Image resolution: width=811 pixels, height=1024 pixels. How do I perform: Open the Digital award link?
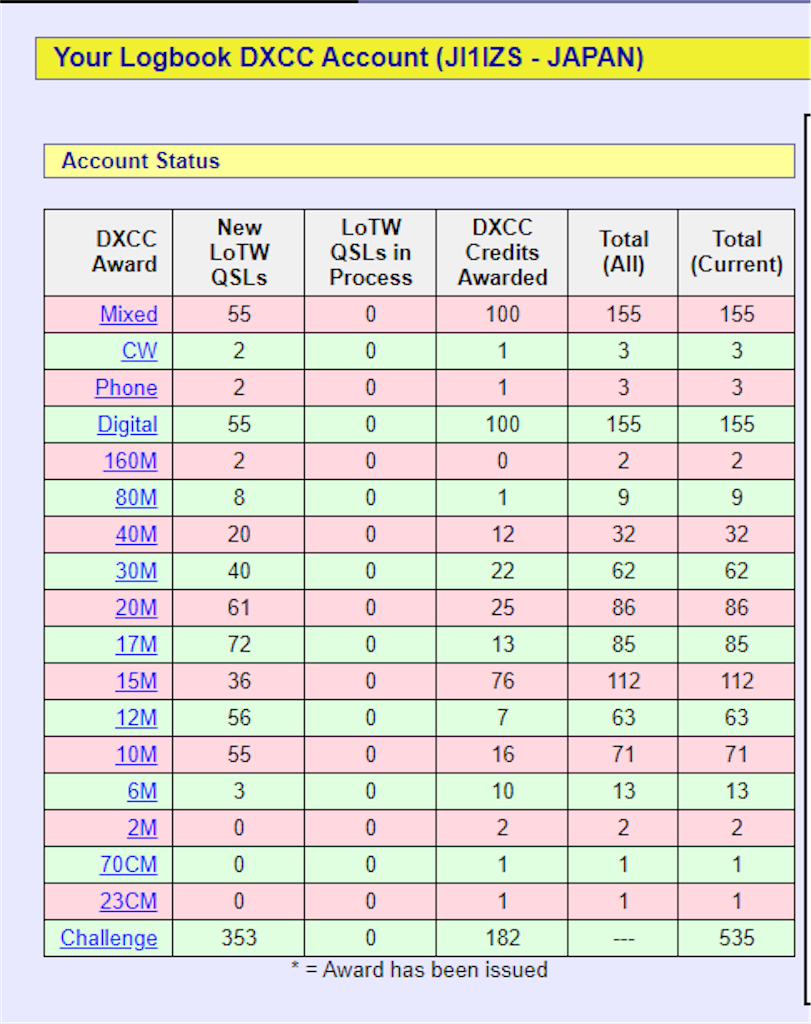coord(127,424)
